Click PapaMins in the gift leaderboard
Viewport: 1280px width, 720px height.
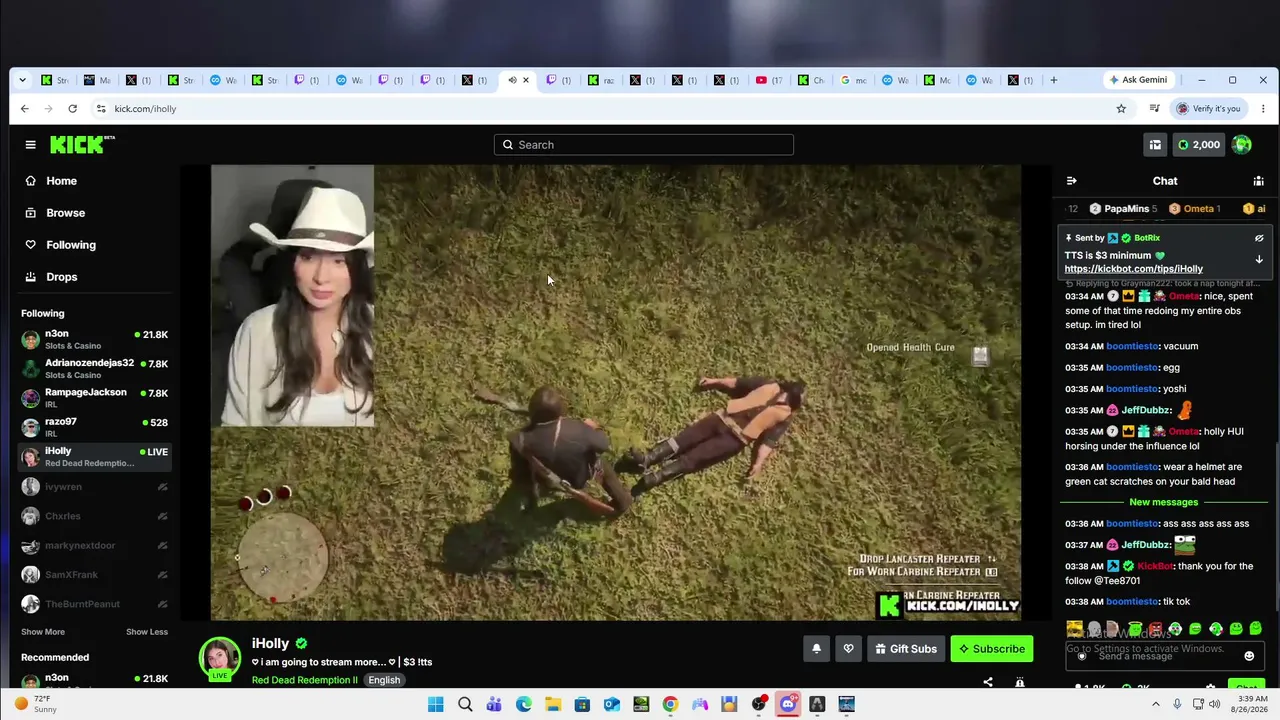pos(1123,209)
